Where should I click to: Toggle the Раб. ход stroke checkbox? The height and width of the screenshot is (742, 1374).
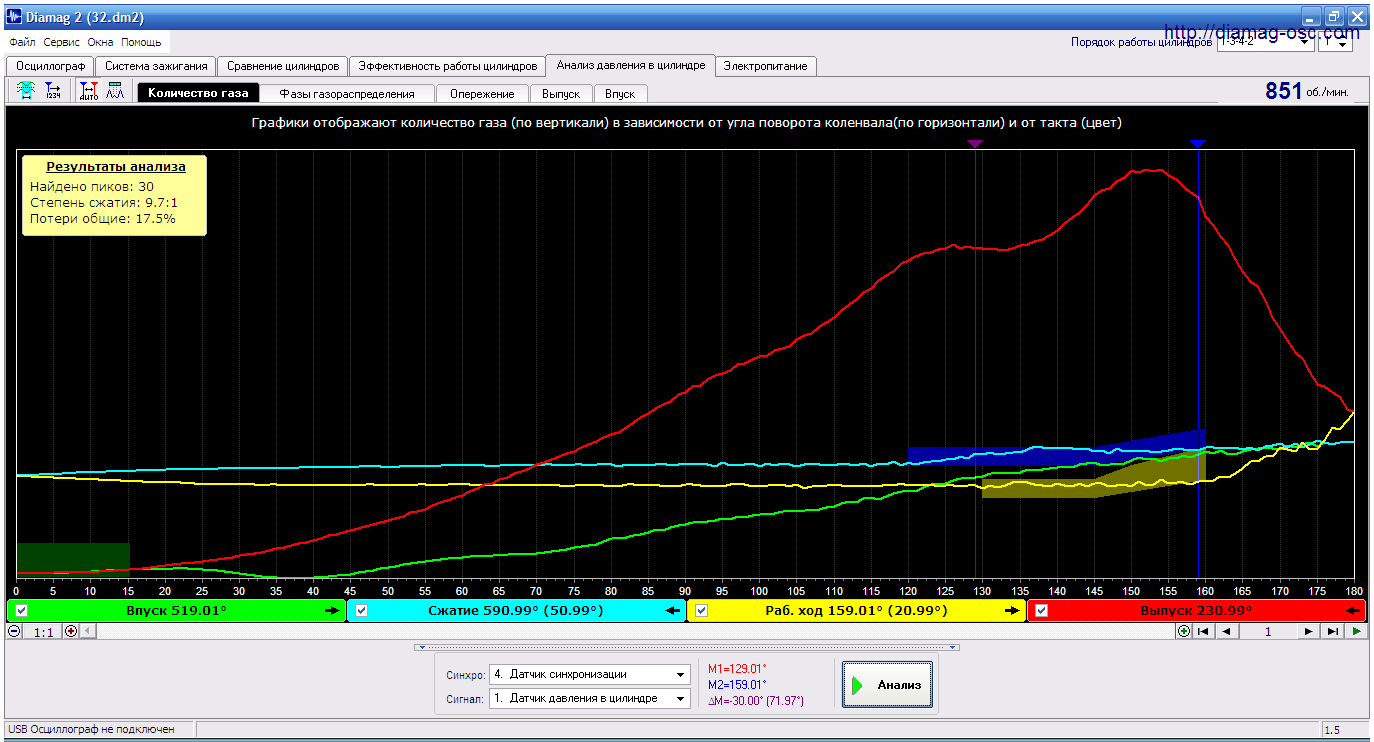pos(702,610)
